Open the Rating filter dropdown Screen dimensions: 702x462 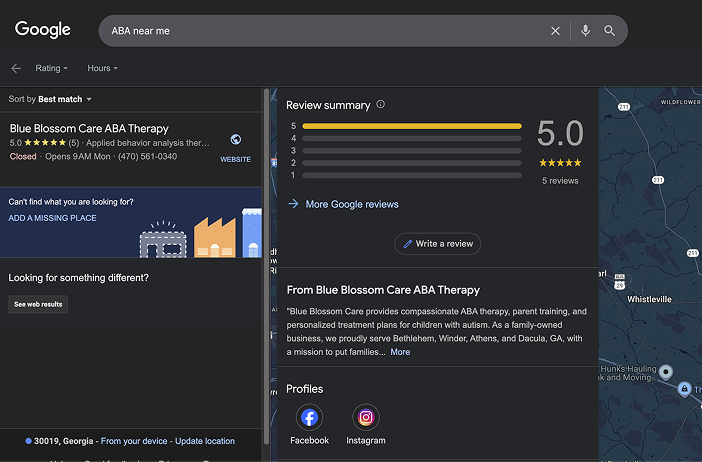[x=51, y=68]
